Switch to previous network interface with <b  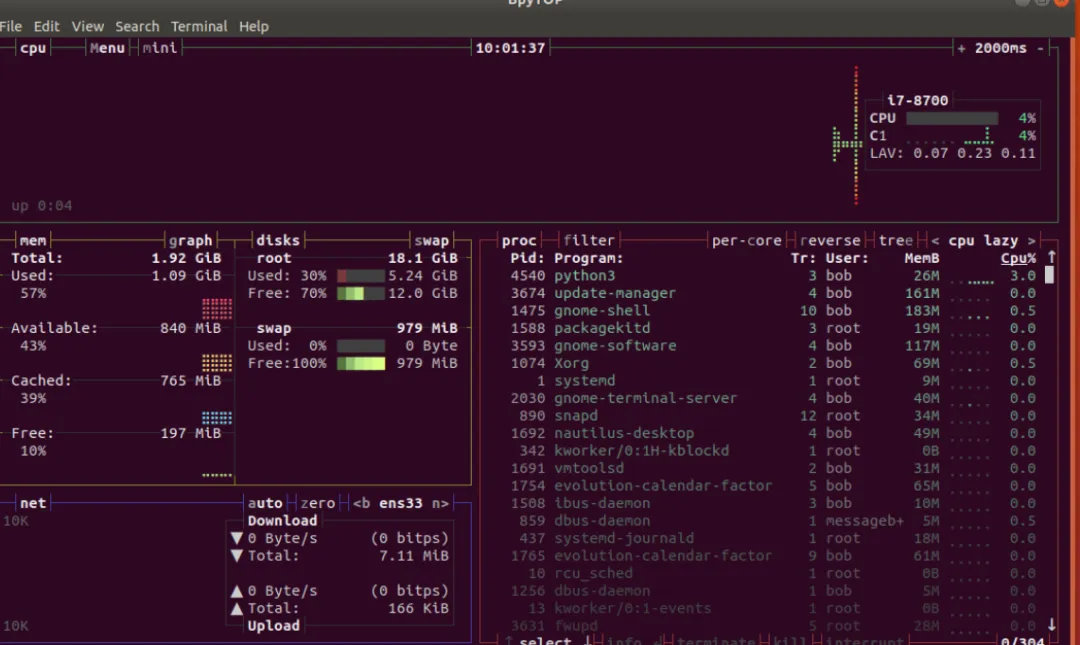coord(362,503)
